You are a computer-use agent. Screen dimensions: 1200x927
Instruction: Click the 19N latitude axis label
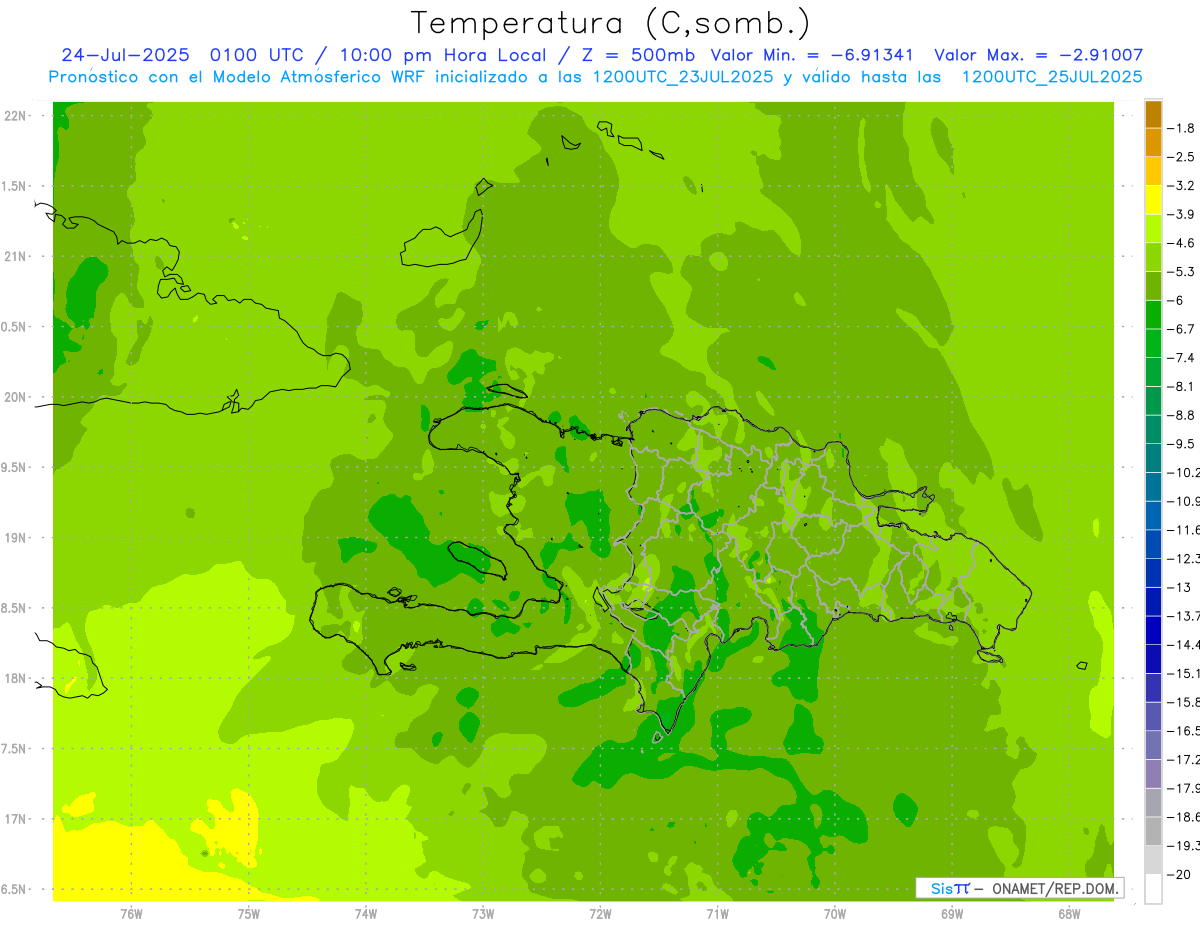[x=15, y=538]
